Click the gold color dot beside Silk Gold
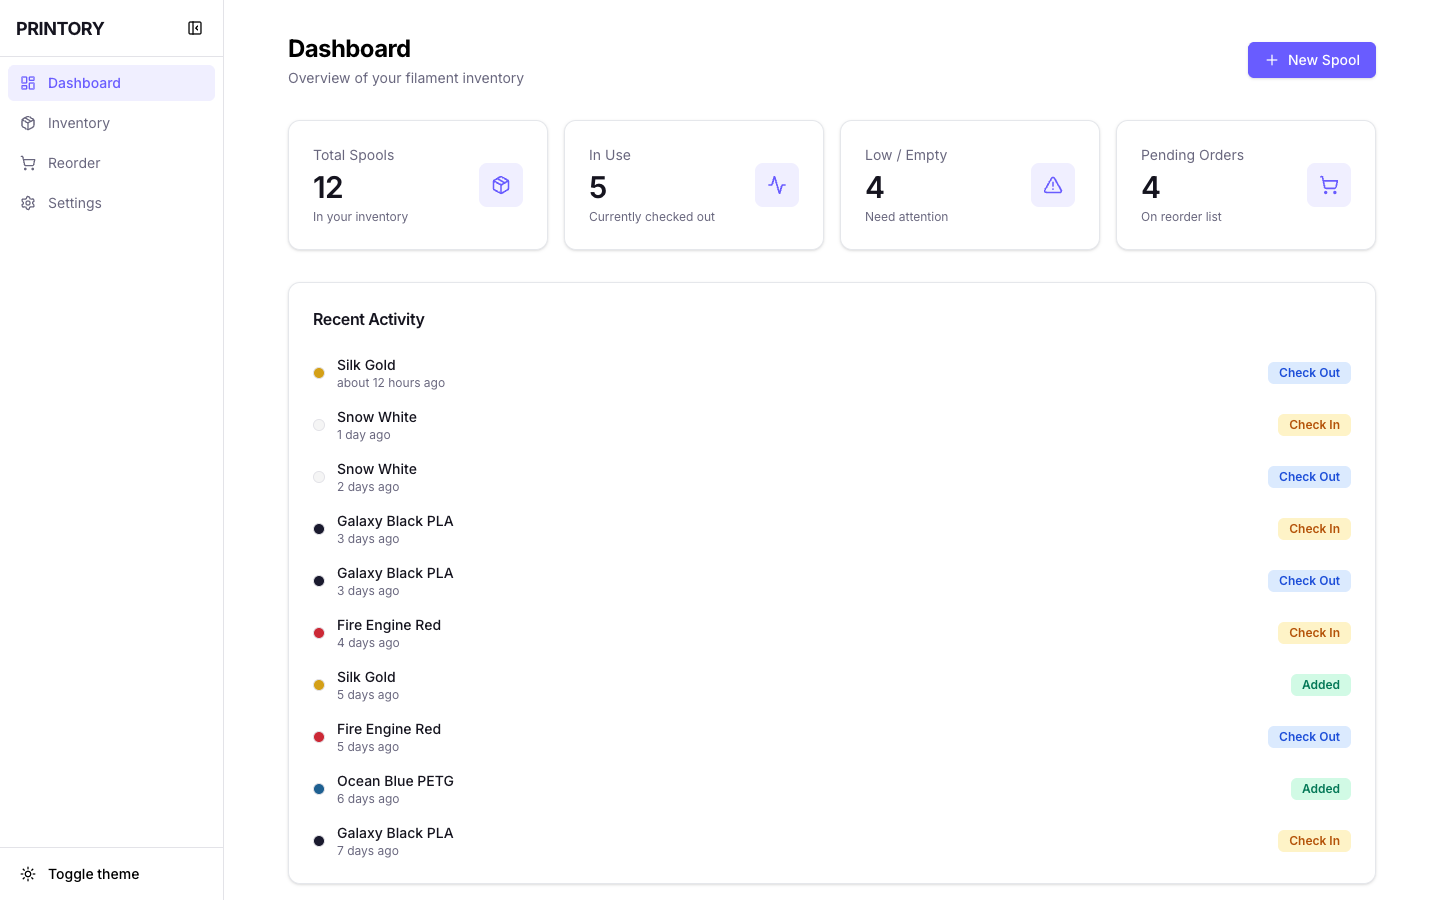This screenshot has width=1440, height=900. 319,373
